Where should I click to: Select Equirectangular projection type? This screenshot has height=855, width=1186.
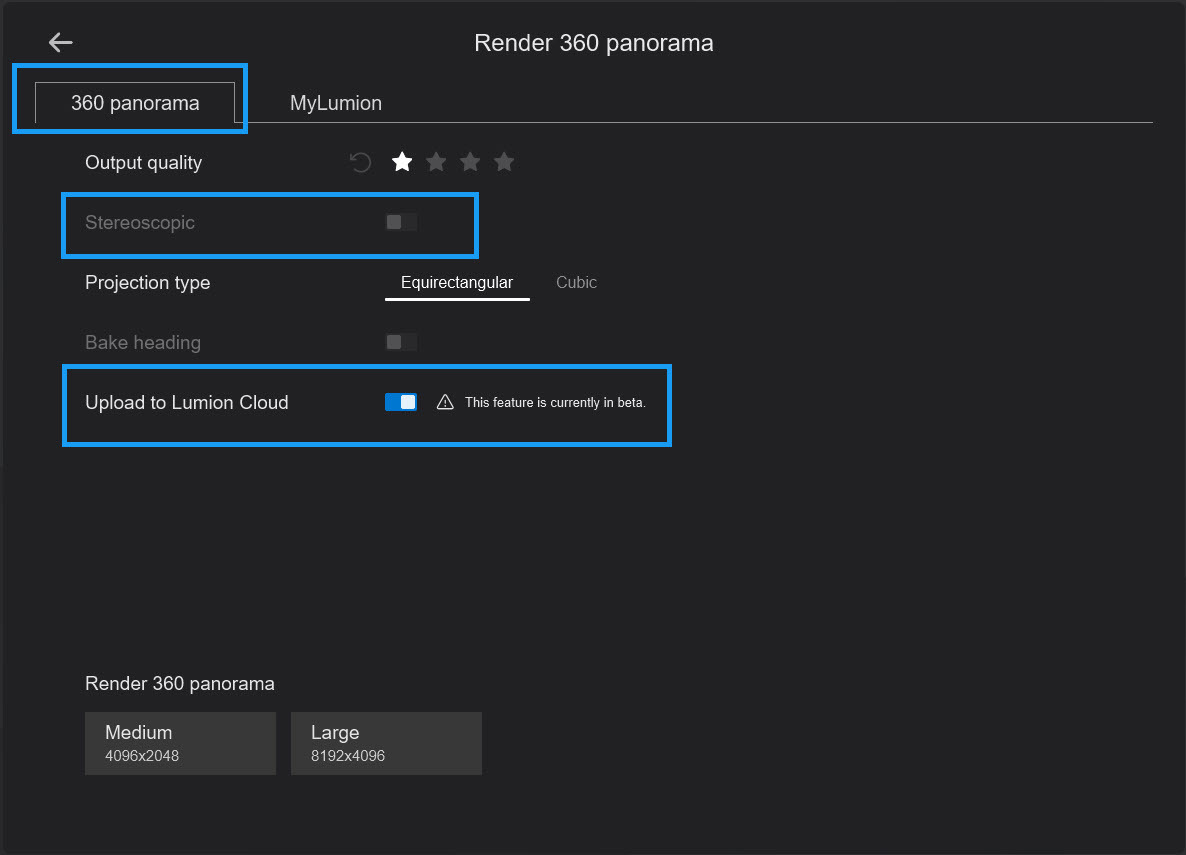click(x=457, y=283)
